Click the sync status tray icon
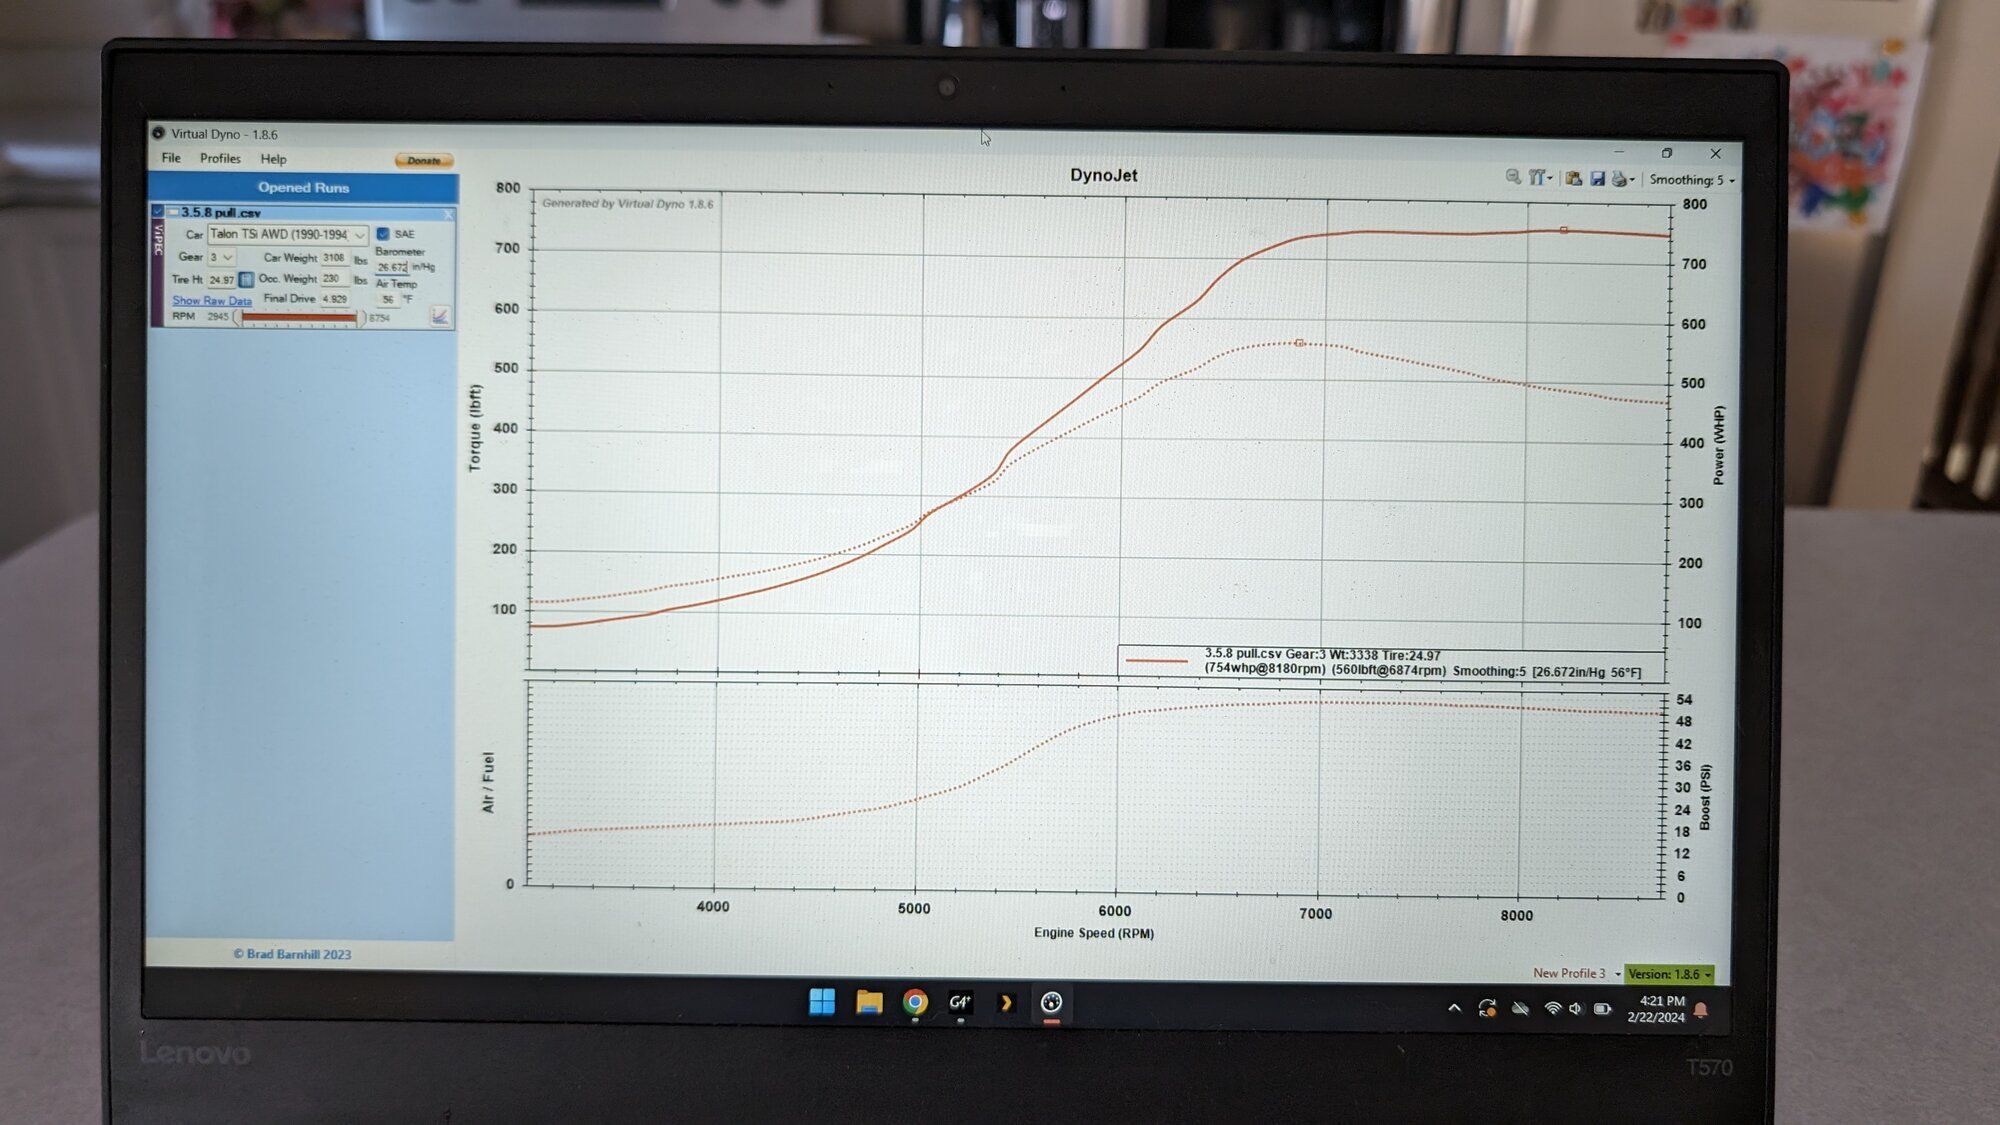 [1487, 1008]
